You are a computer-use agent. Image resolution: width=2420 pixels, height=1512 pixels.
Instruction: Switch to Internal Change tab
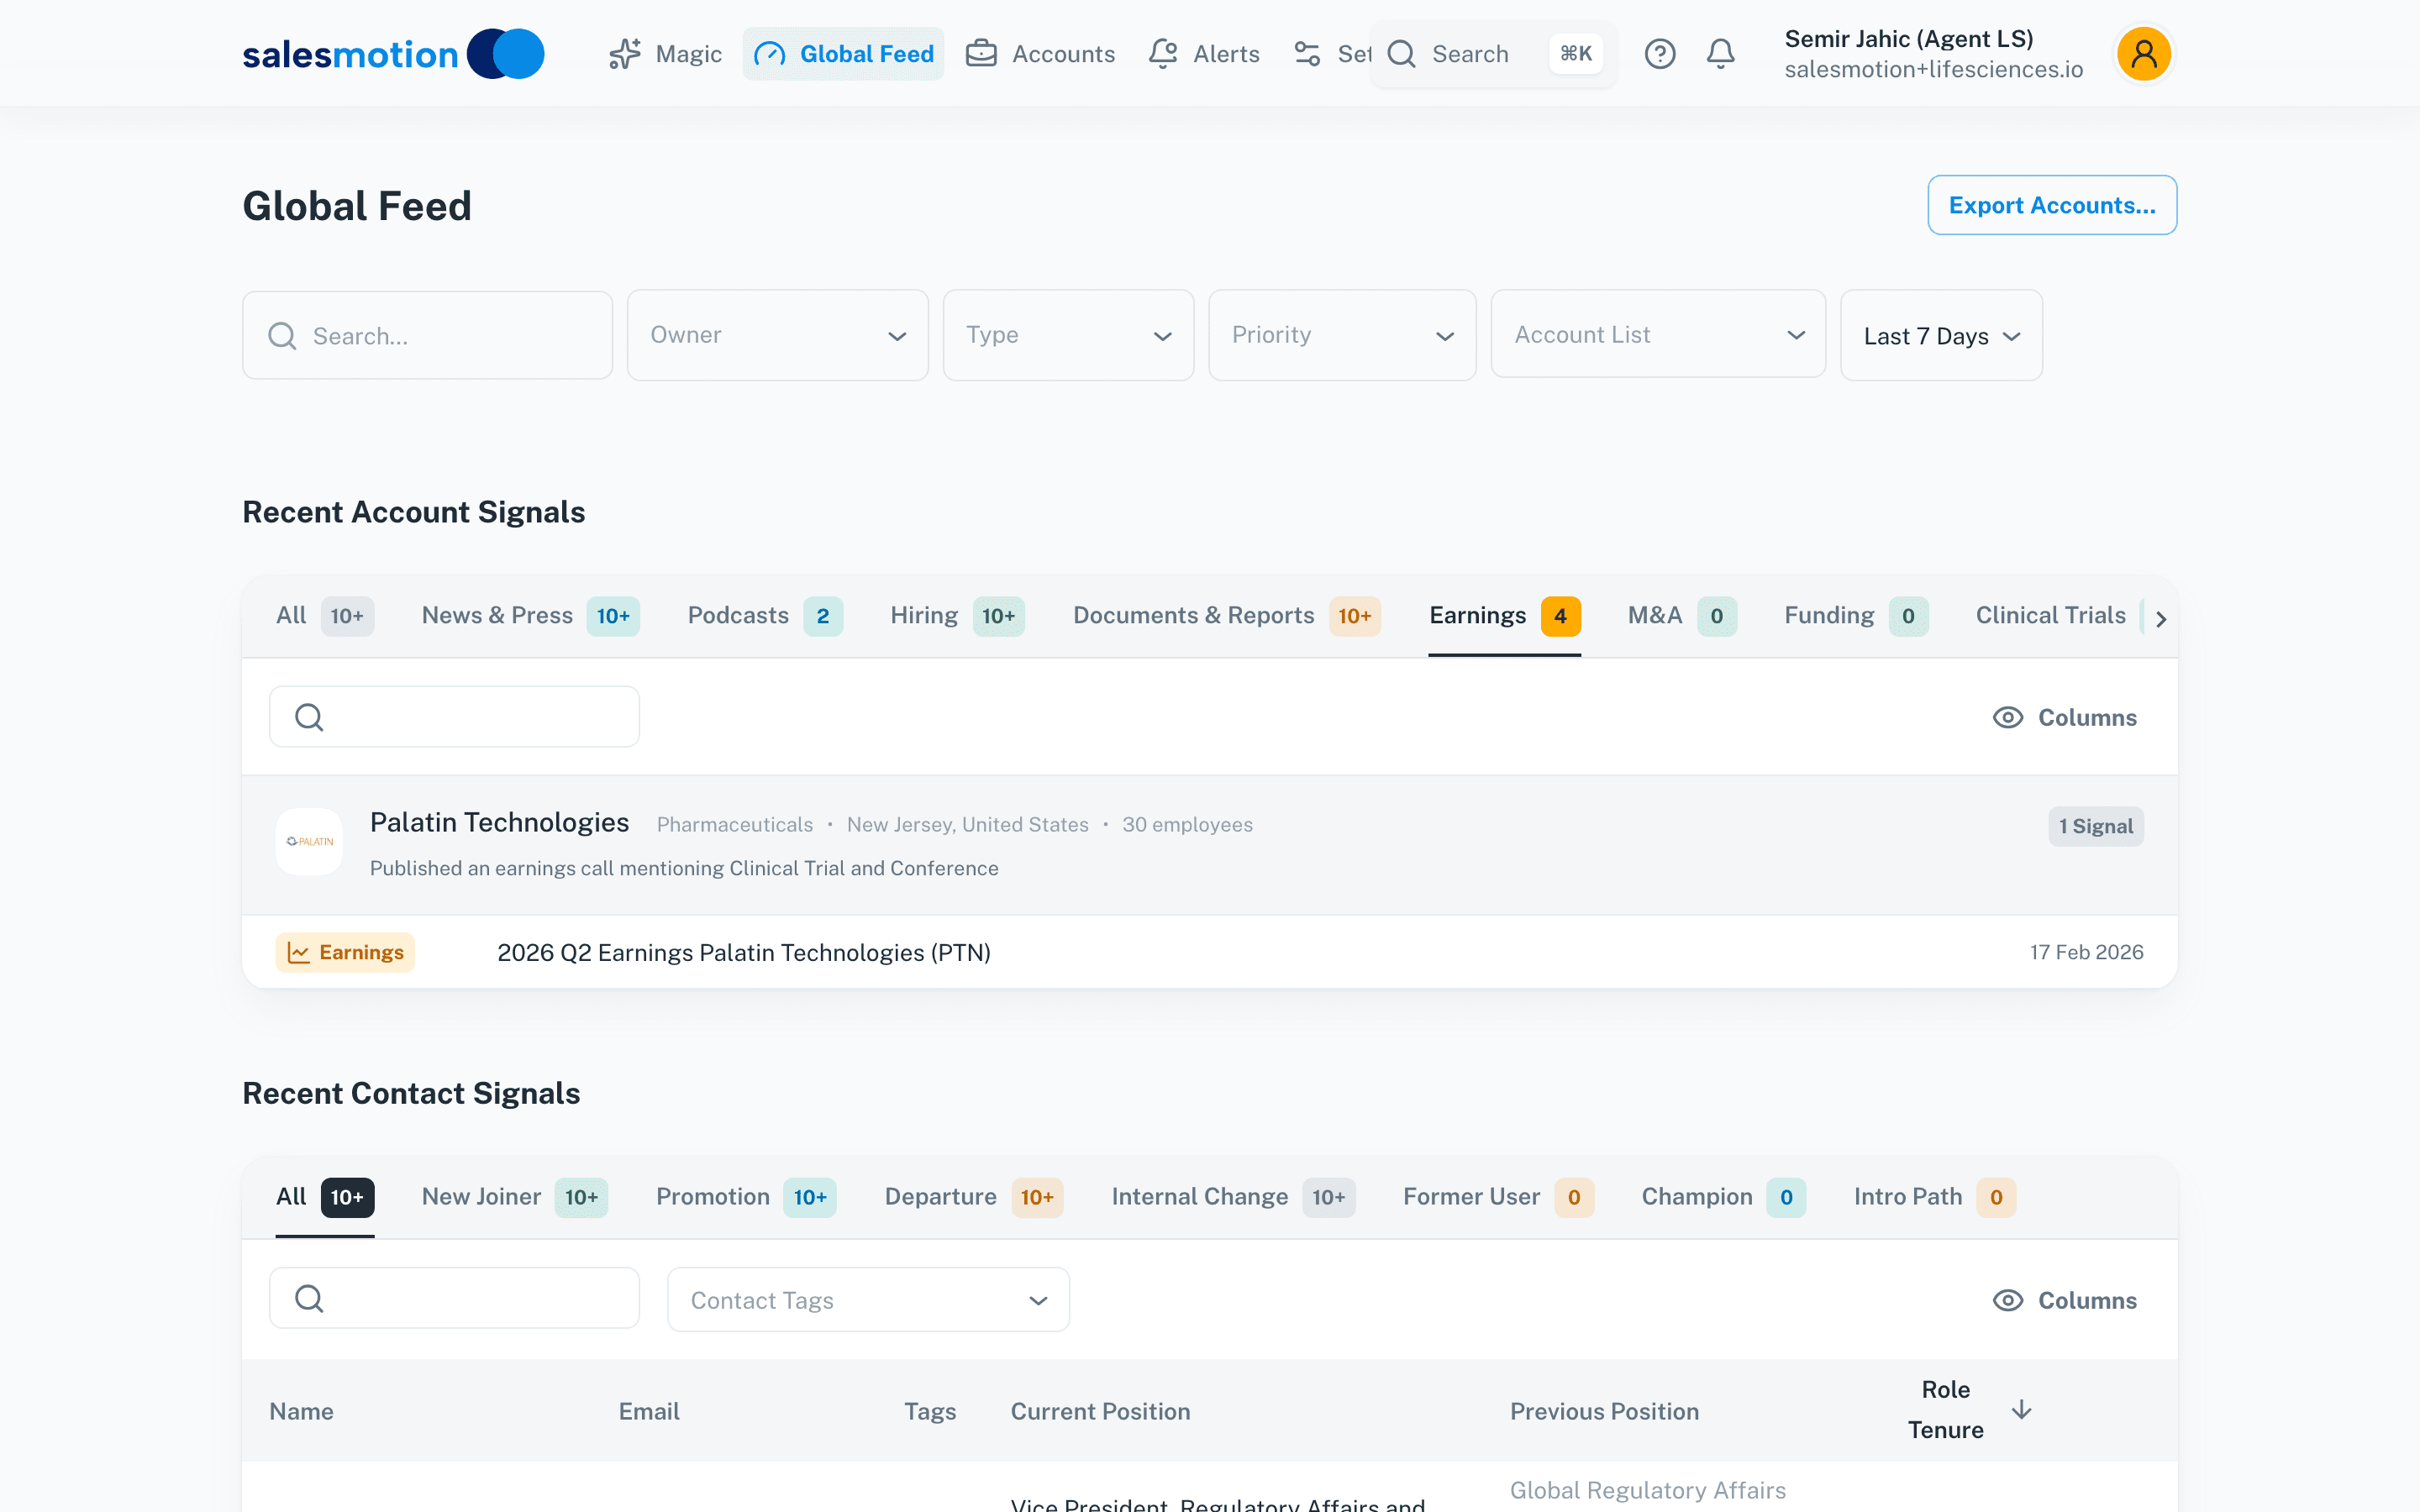(1233, 1197)
